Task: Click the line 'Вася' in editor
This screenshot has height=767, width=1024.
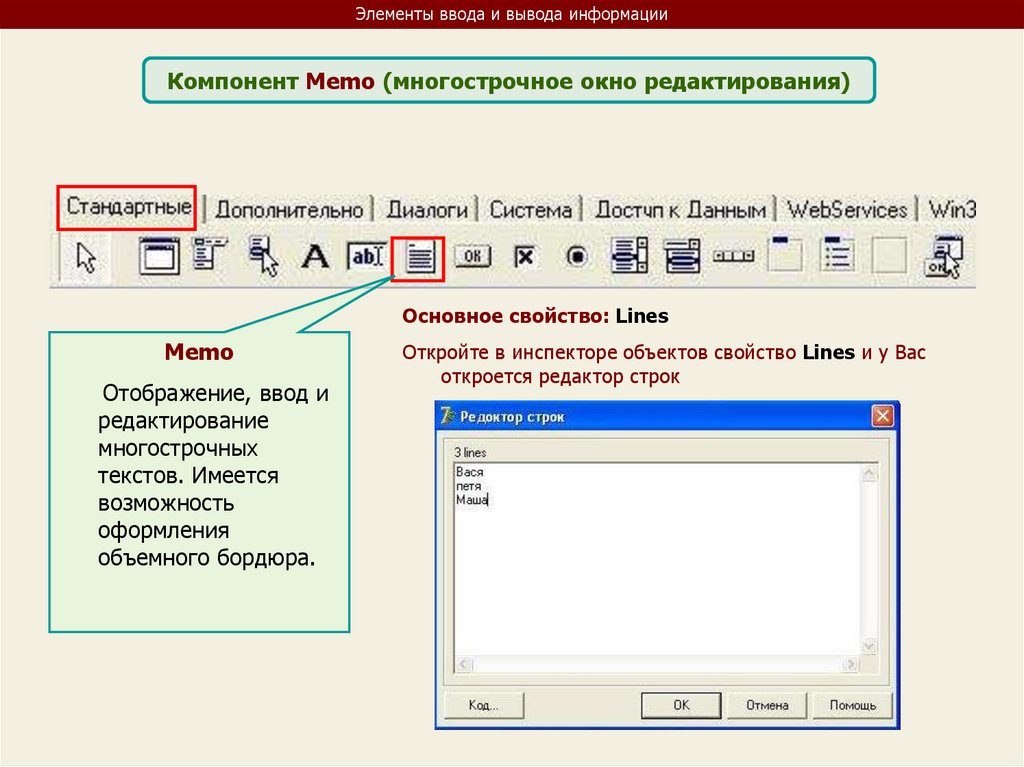Action: pos(470,472)
